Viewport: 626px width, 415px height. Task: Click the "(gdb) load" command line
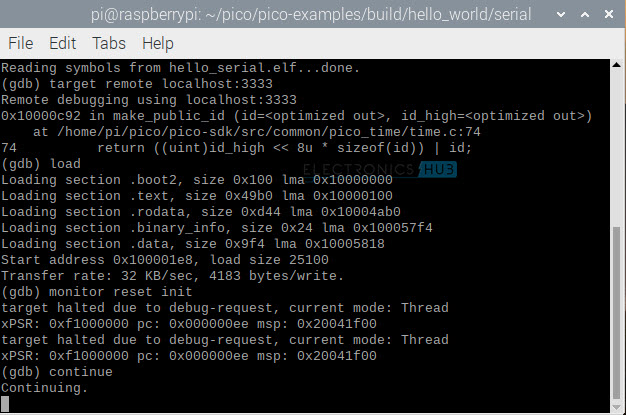click(41, 164)
